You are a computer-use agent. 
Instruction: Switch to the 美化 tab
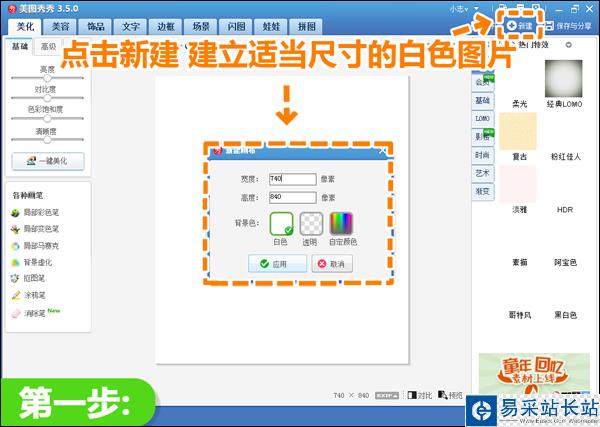[25, 26]
